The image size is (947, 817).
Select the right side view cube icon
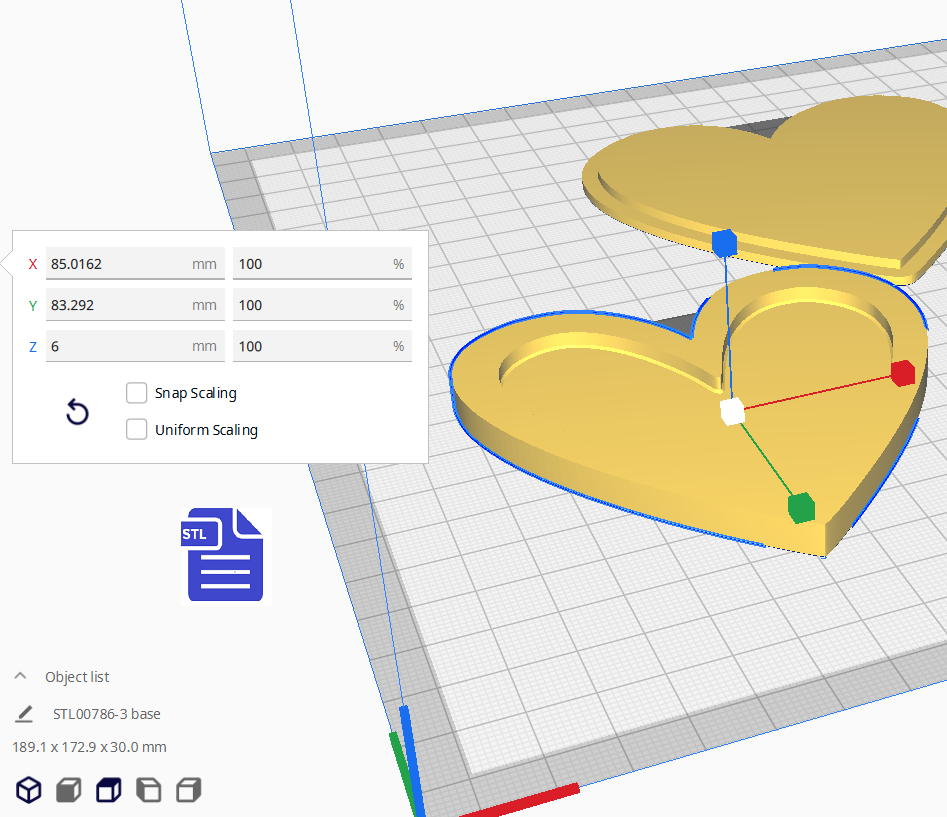point(188,790)
